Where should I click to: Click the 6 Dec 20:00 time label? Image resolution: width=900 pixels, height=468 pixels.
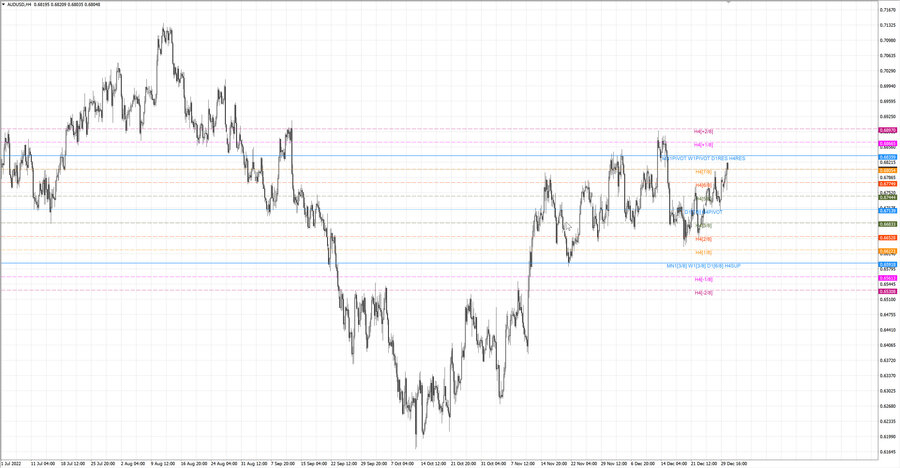[x=642, y=463]
